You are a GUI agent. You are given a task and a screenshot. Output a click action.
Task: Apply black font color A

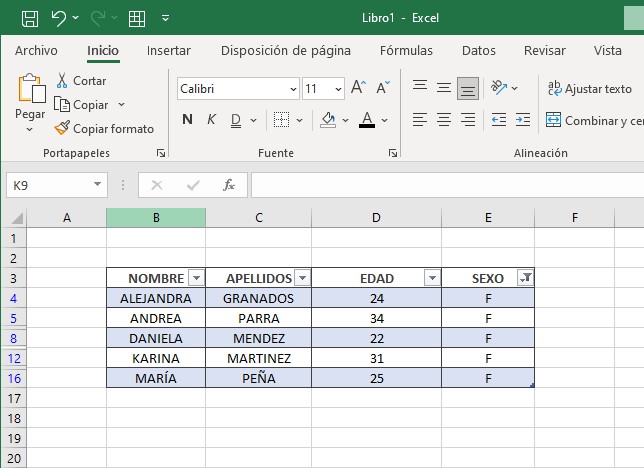(367, 120)
